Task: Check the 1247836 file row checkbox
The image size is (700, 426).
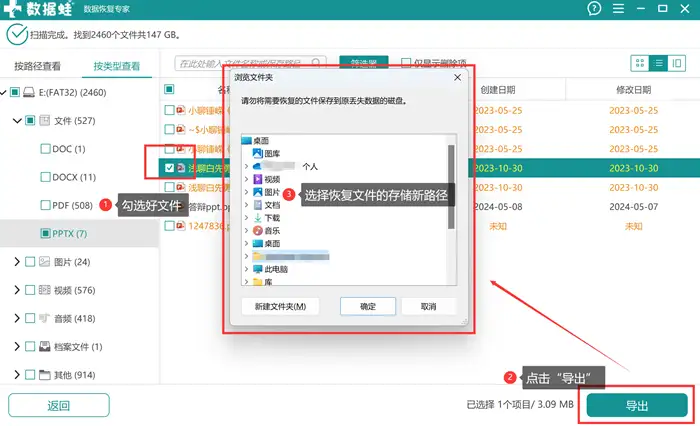Action: (169, 226)
